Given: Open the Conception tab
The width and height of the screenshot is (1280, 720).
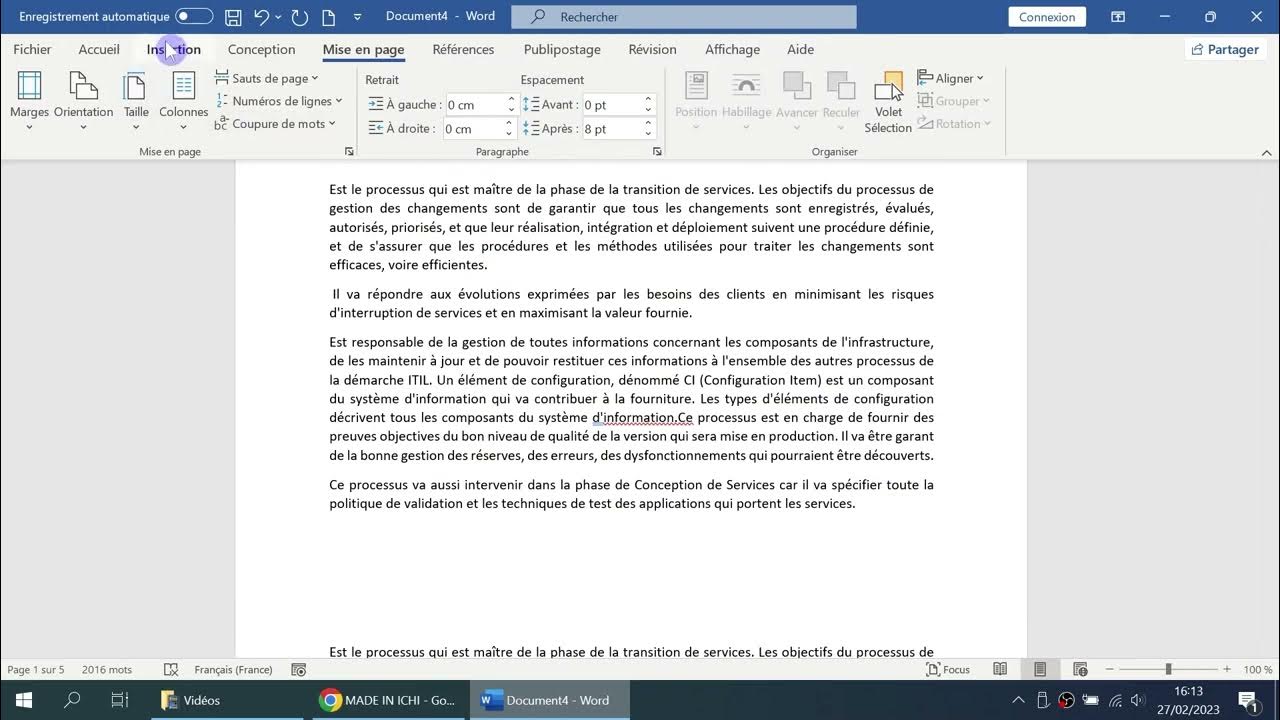Looking at the screenshot, I should pos(261,49).
